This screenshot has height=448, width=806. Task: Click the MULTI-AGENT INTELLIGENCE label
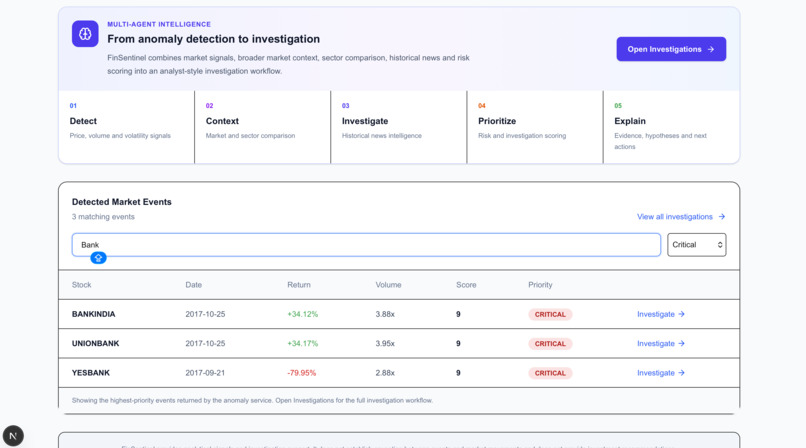(x=159, y=24)
